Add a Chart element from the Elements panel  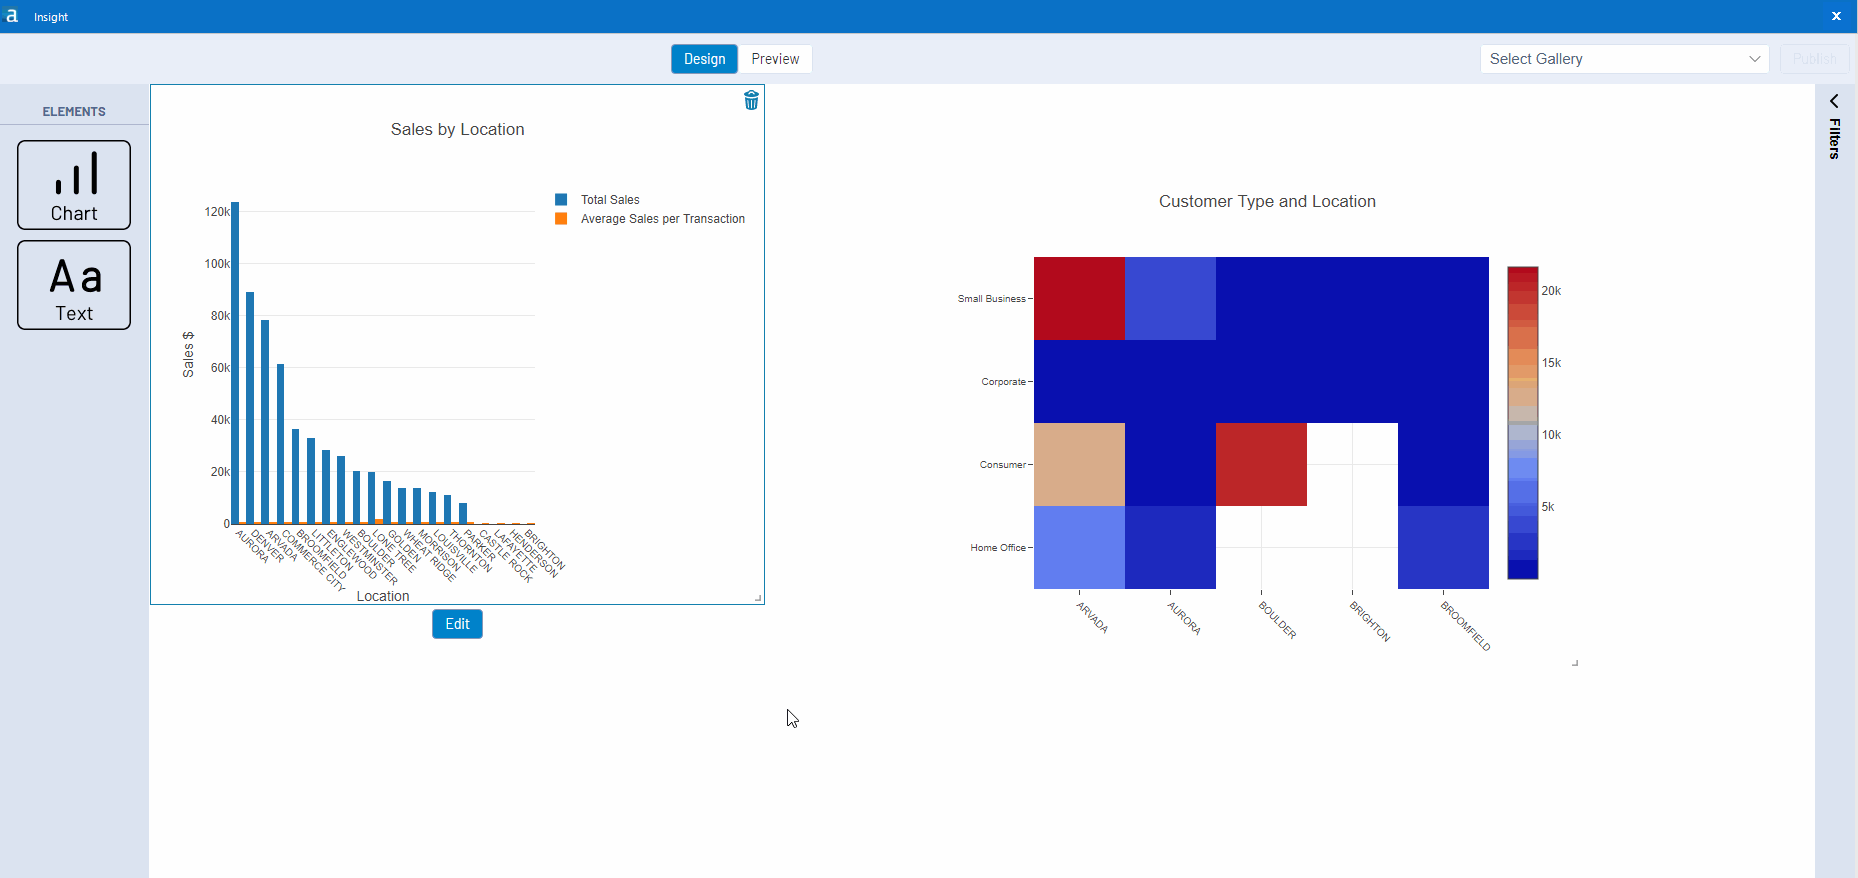[x=74, y=185]
